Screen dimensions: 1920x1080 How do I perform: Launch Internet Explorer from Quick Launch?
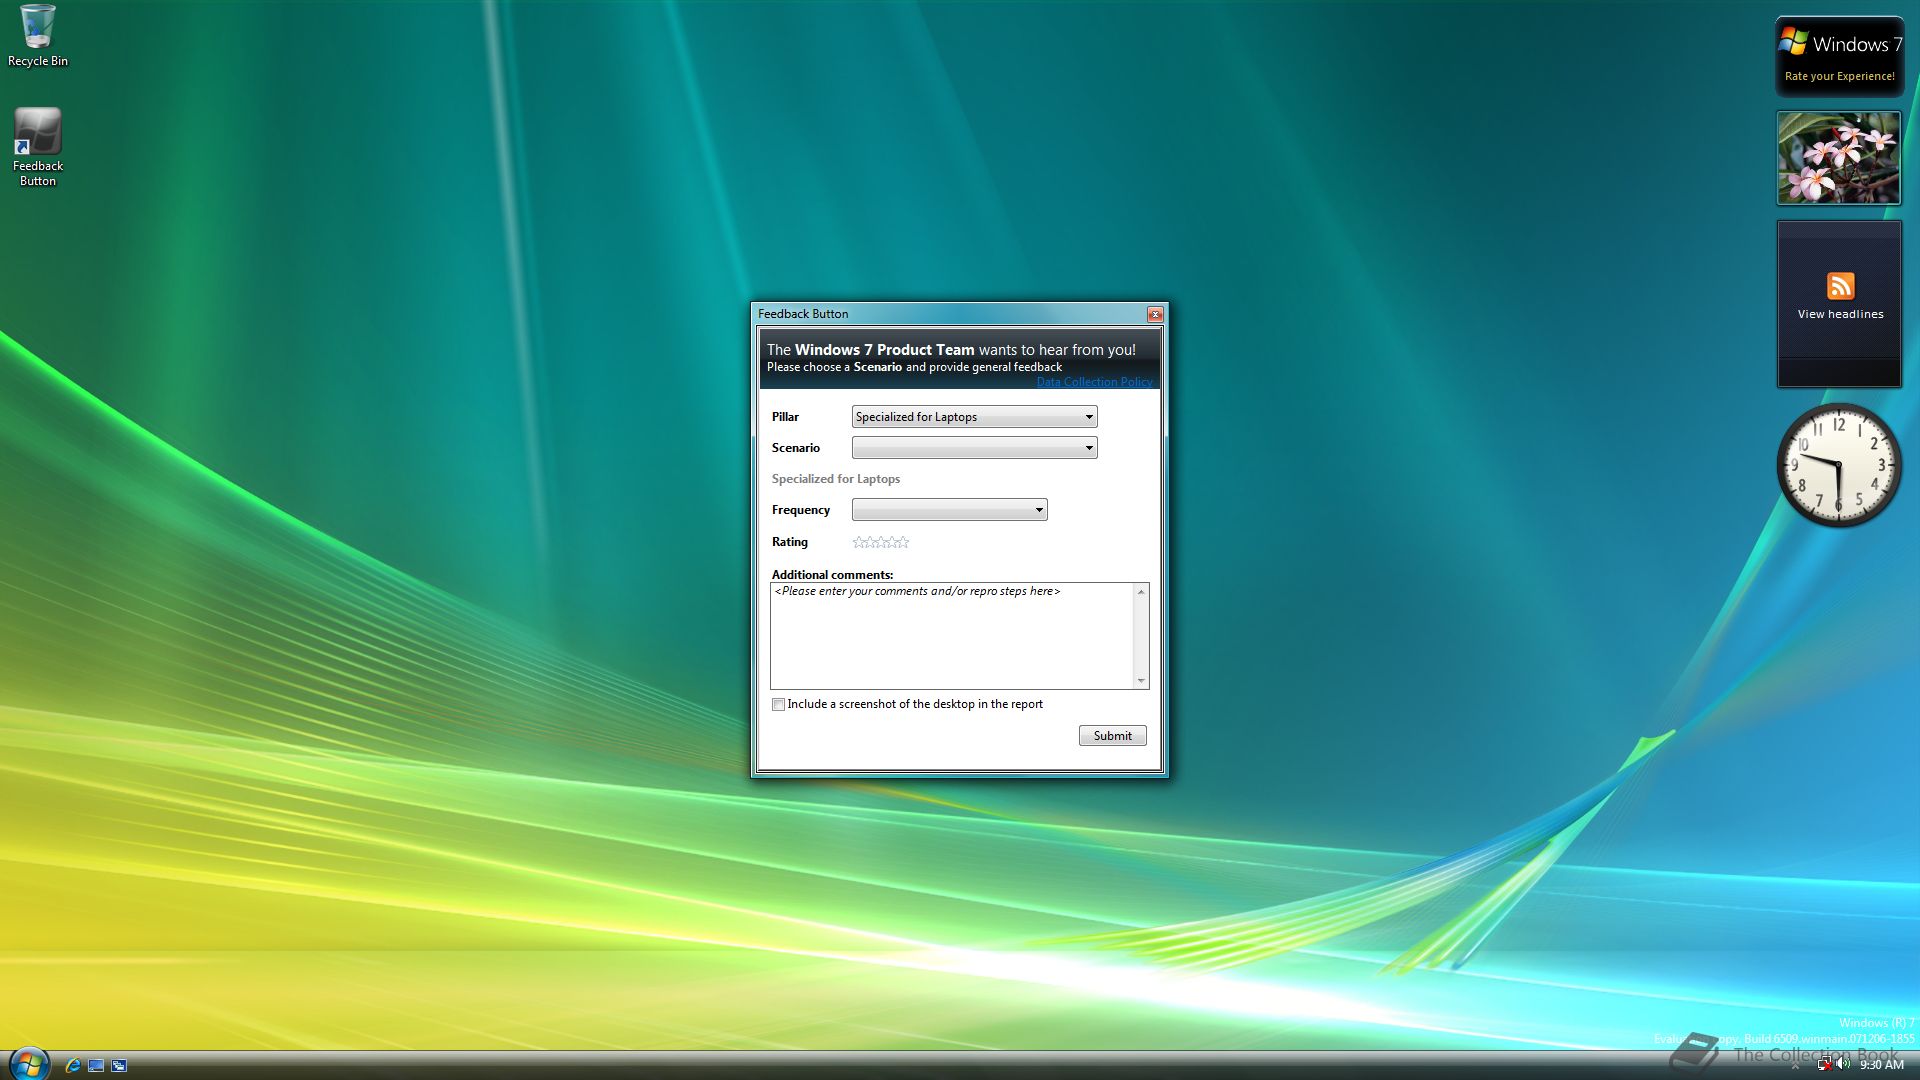72,1065
